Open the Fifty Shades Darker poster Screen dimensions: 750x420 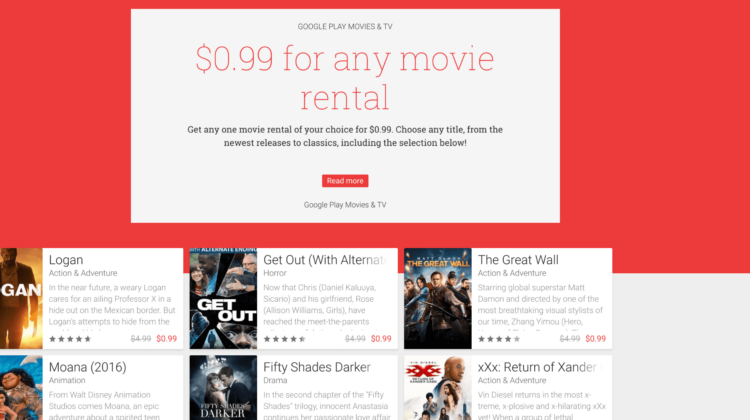(223, 387)
